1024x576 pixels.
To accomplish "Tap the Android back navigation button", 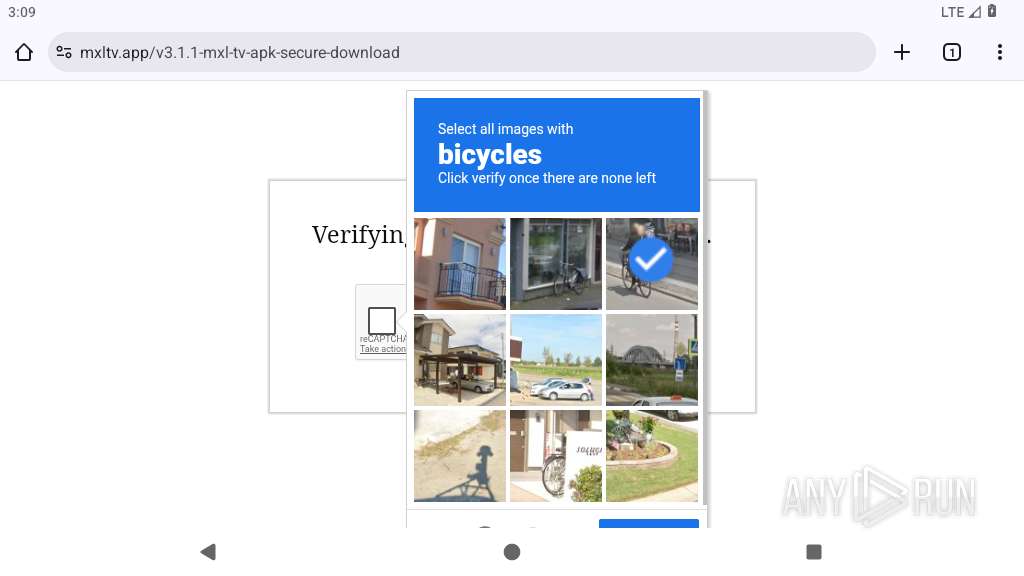I will [x=208, y=552].
